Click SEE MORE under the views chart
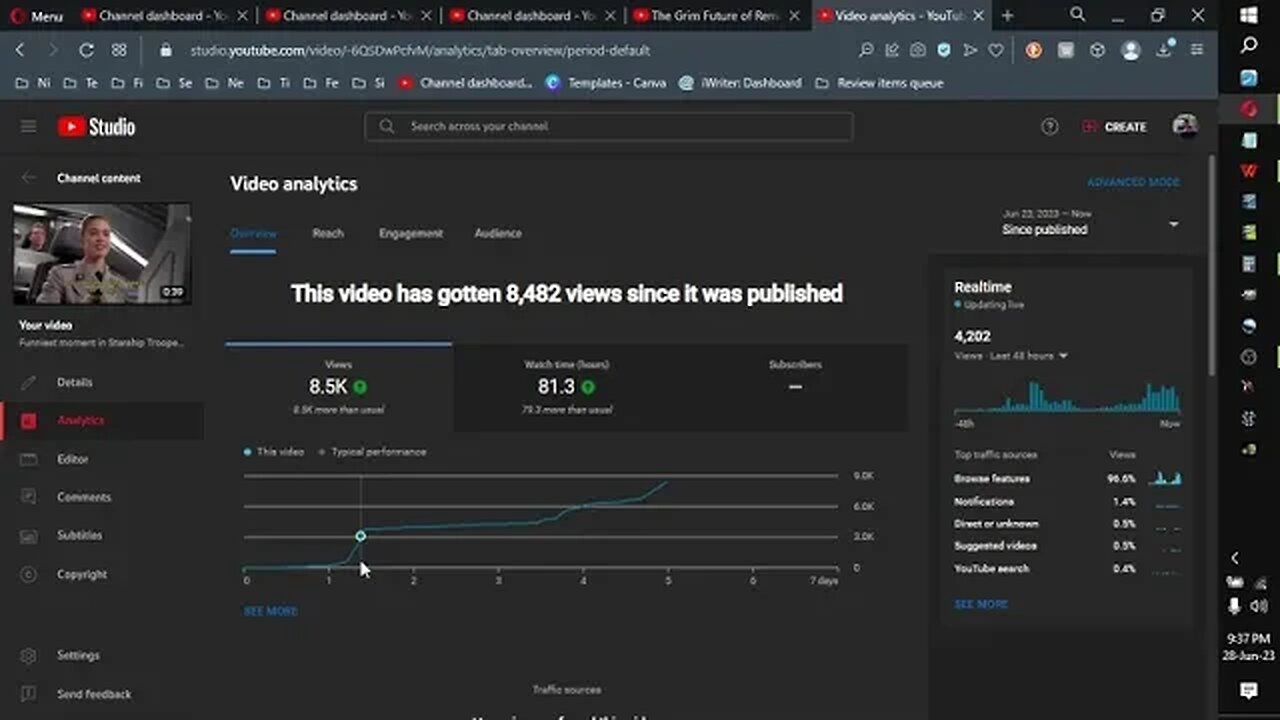 click(271, 611)
